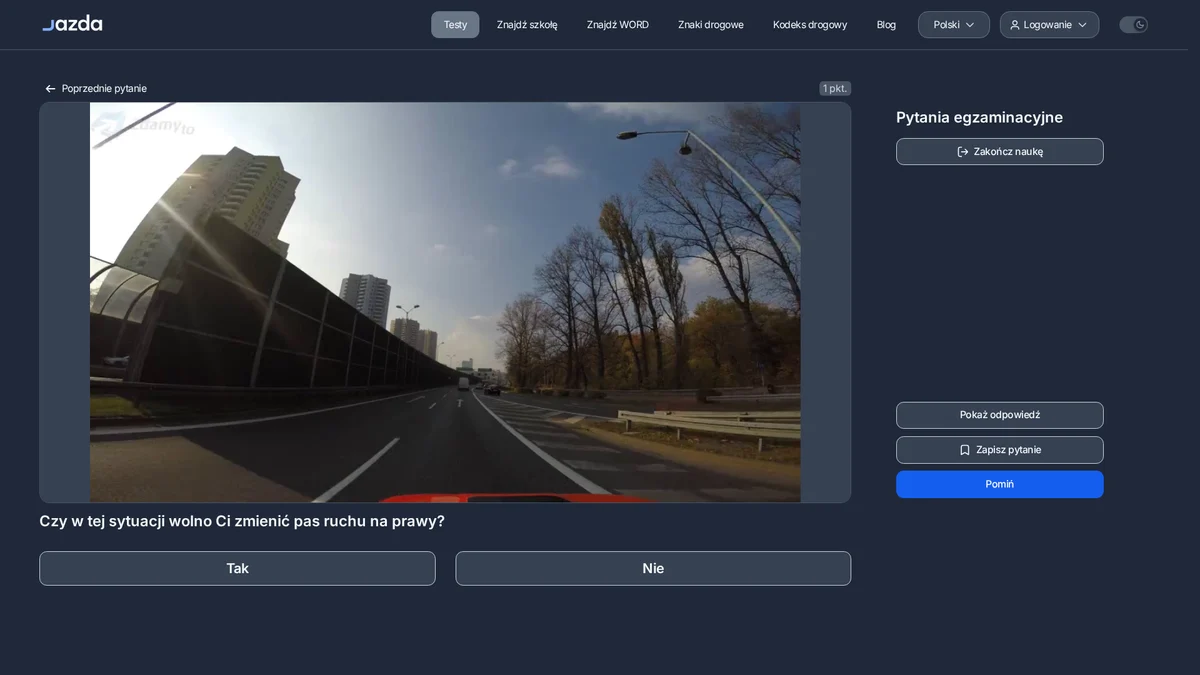Click the Pytania egzaminacyjne heading
Image resolution: width=1200 pixels, height=675 pixels.
979,118
